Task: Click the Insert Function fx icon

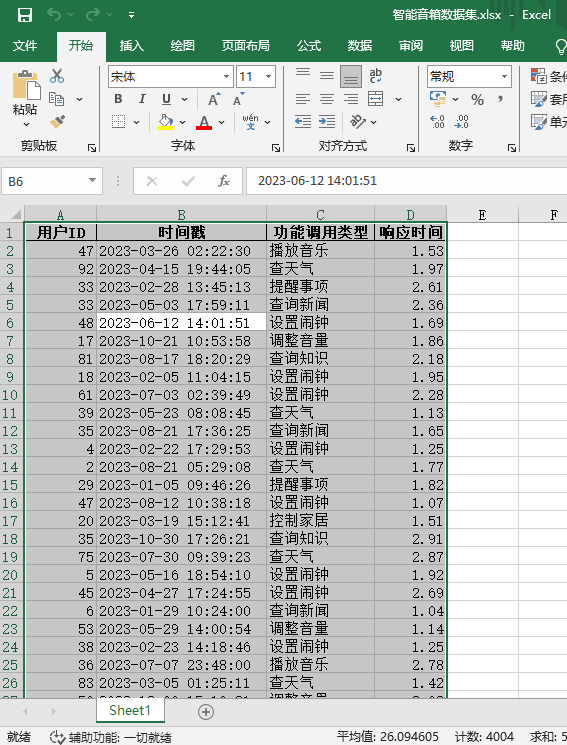Action: [x=224, y=181]
